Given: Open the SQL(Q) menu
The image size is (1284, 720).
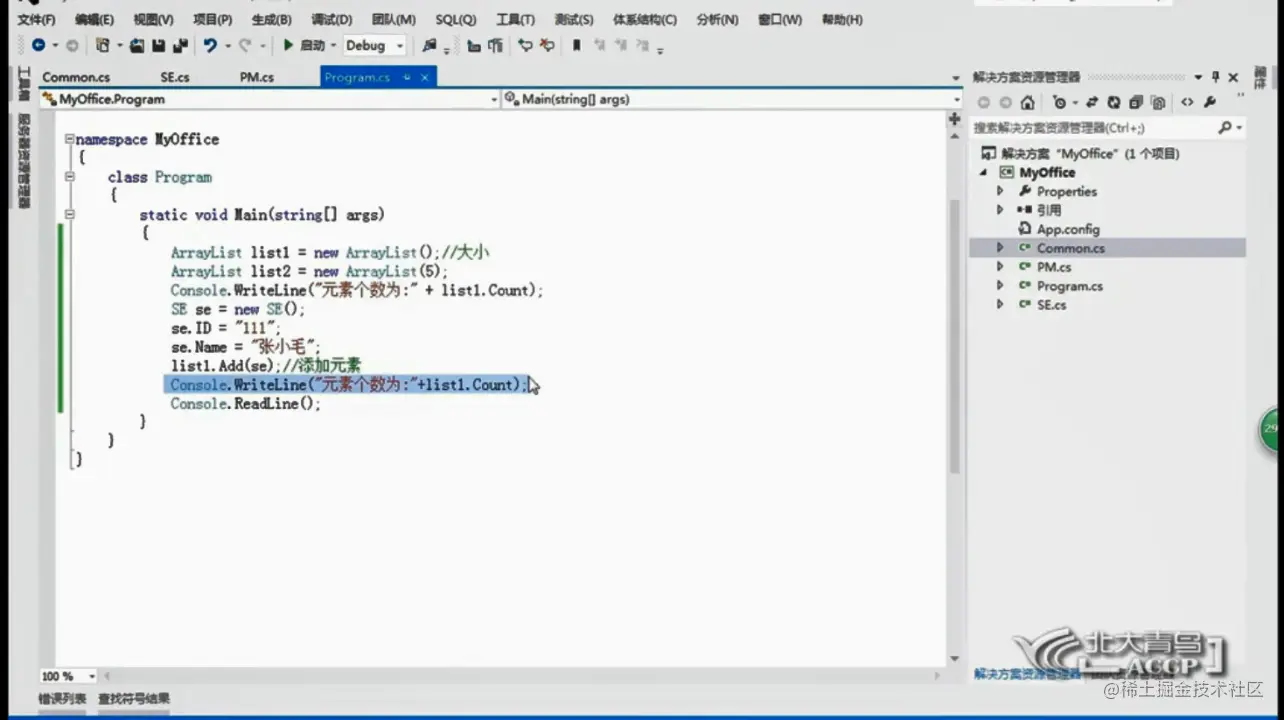Looking at the screenshot, I should point(456,19).
